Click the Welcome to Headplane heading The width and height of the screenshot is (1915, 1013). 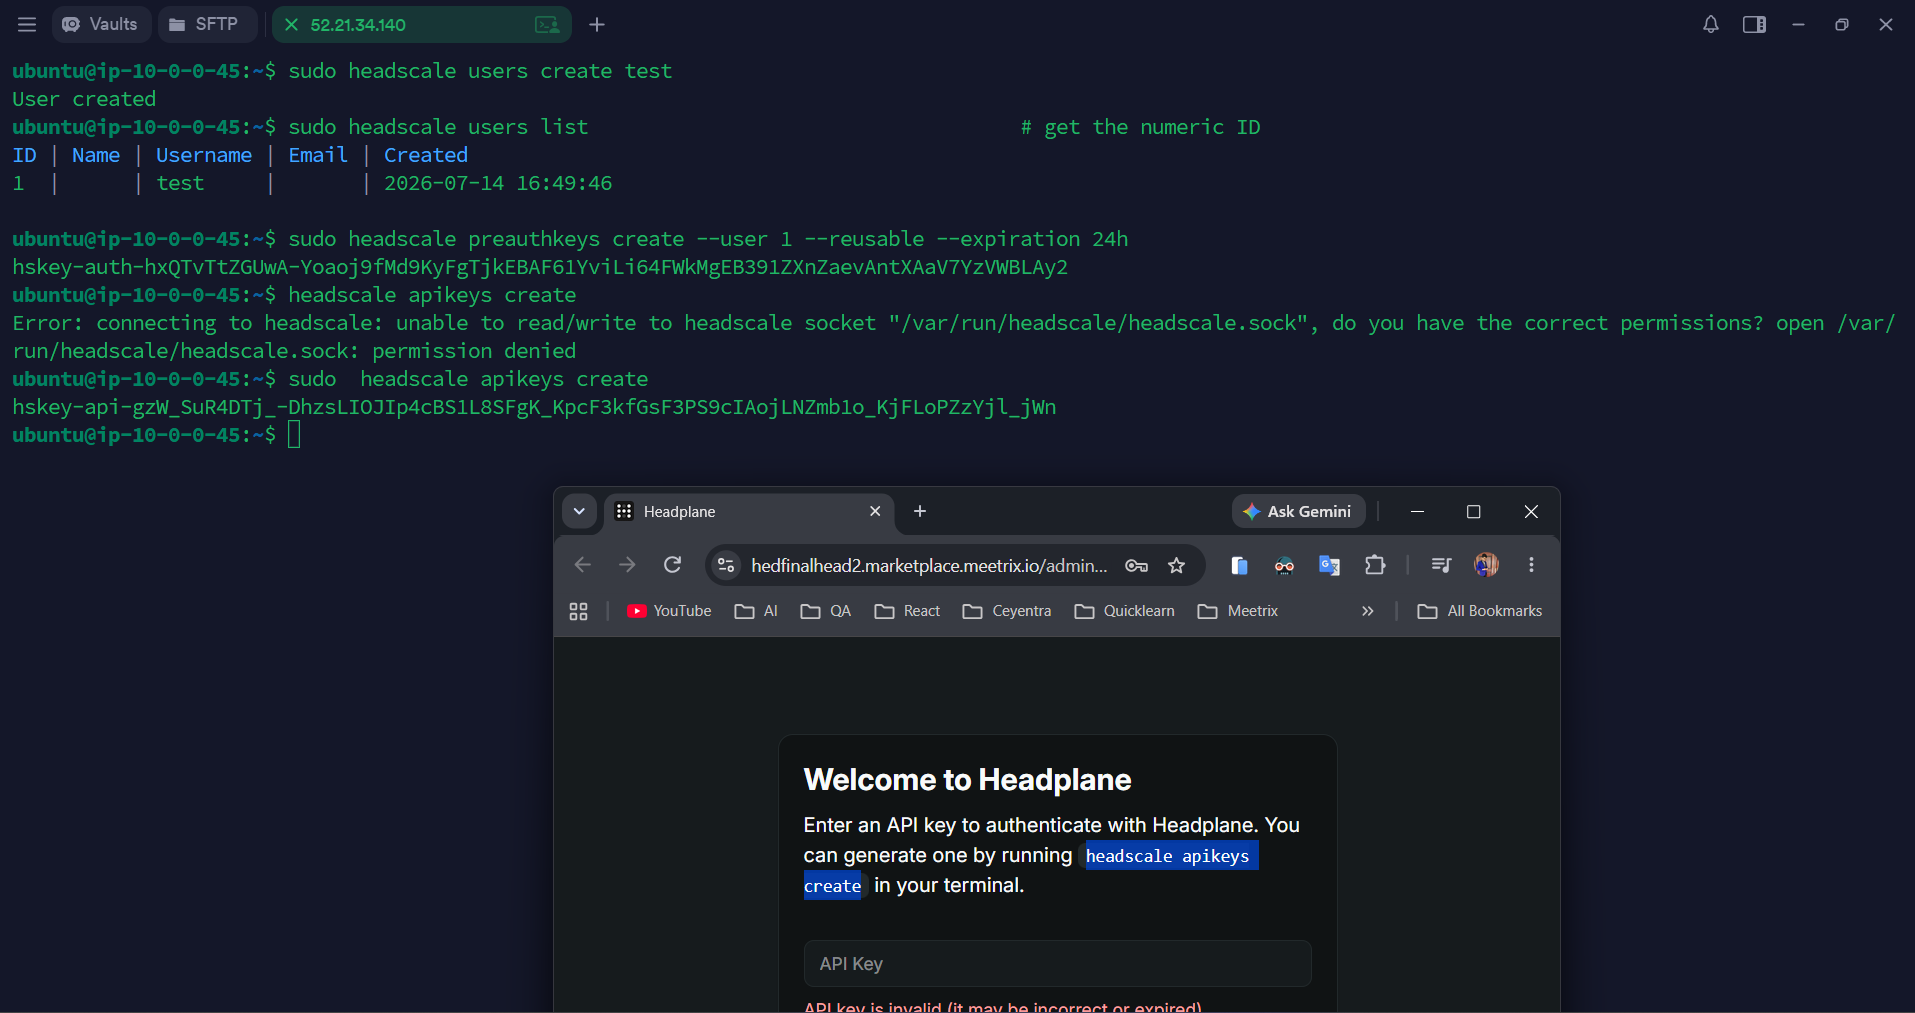(x=967, y=780)
